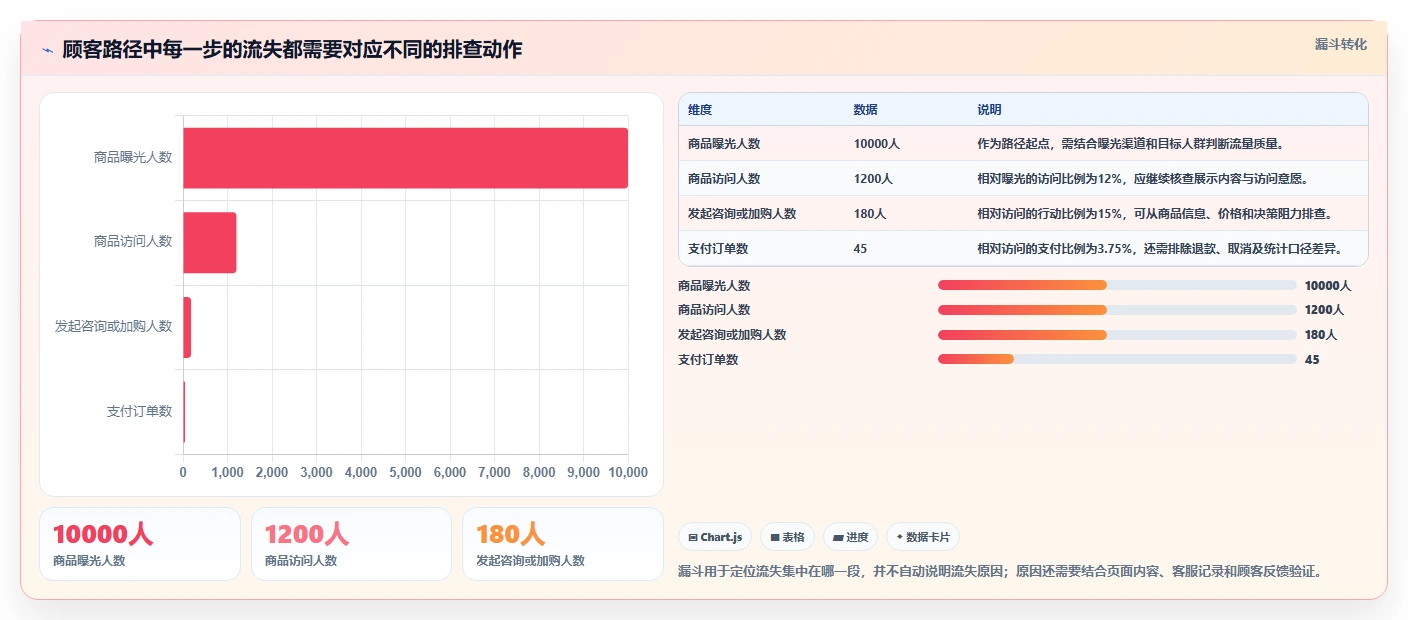Select the 进度 tag chip
Image resolution: width=1408 pixels, height=620 pixels.
[x=850, y=537]
